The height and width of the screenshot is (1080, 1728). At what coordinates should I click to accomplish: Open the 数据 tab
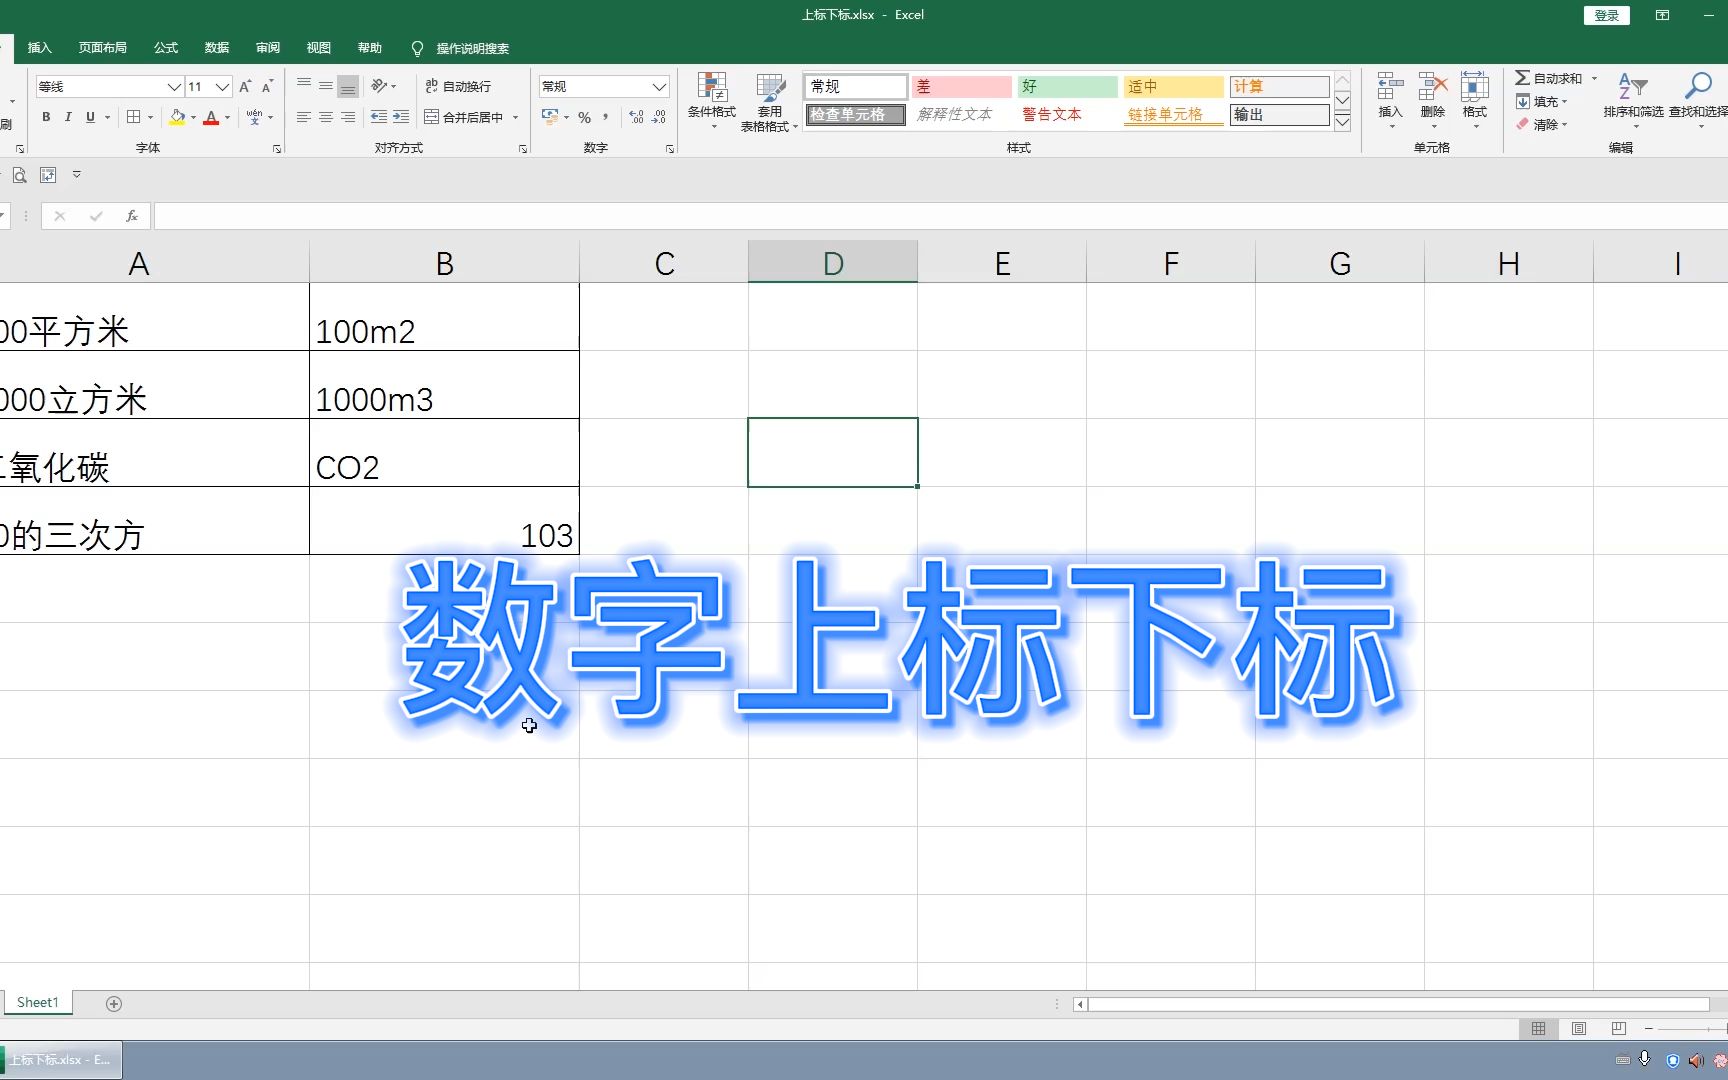click(x=217, y=48)
